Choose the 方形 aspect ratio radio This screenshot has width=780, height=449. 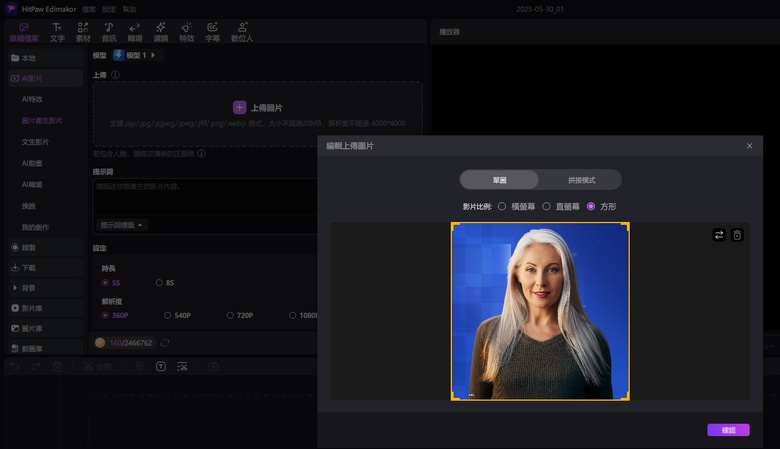[x=591, y=206]
